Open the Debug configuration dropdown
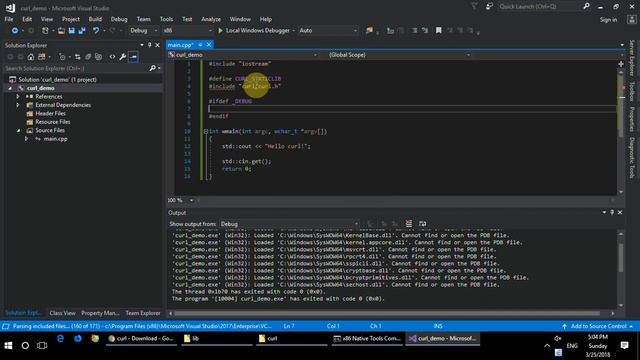Image resolution: width=640 pixels, height=360 pixels. (x=143, y=31)
